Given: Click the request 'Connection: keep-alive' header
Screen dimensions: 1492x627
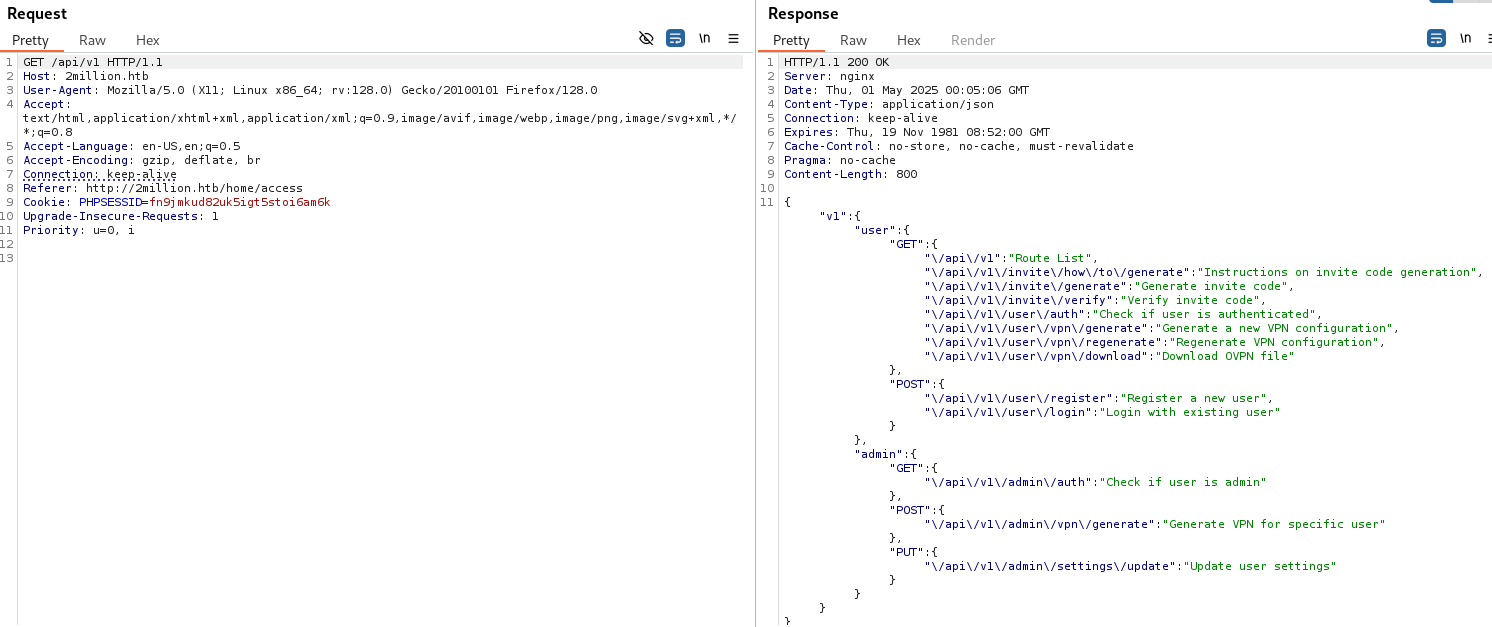Looking at the screenshot, I should pyautogui.click(x=100, y=174).
